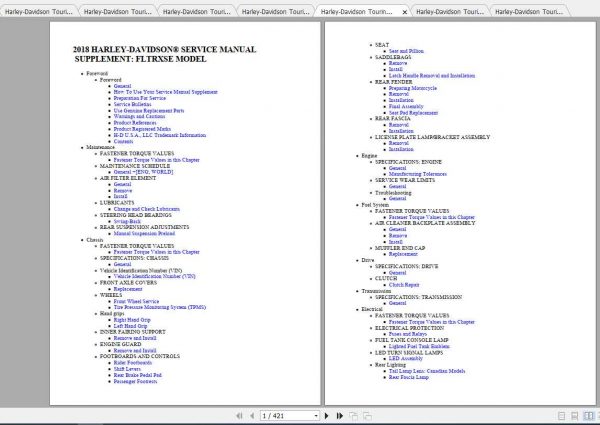Open the blue Vehicle Identification Number (VIN) link

155,276
